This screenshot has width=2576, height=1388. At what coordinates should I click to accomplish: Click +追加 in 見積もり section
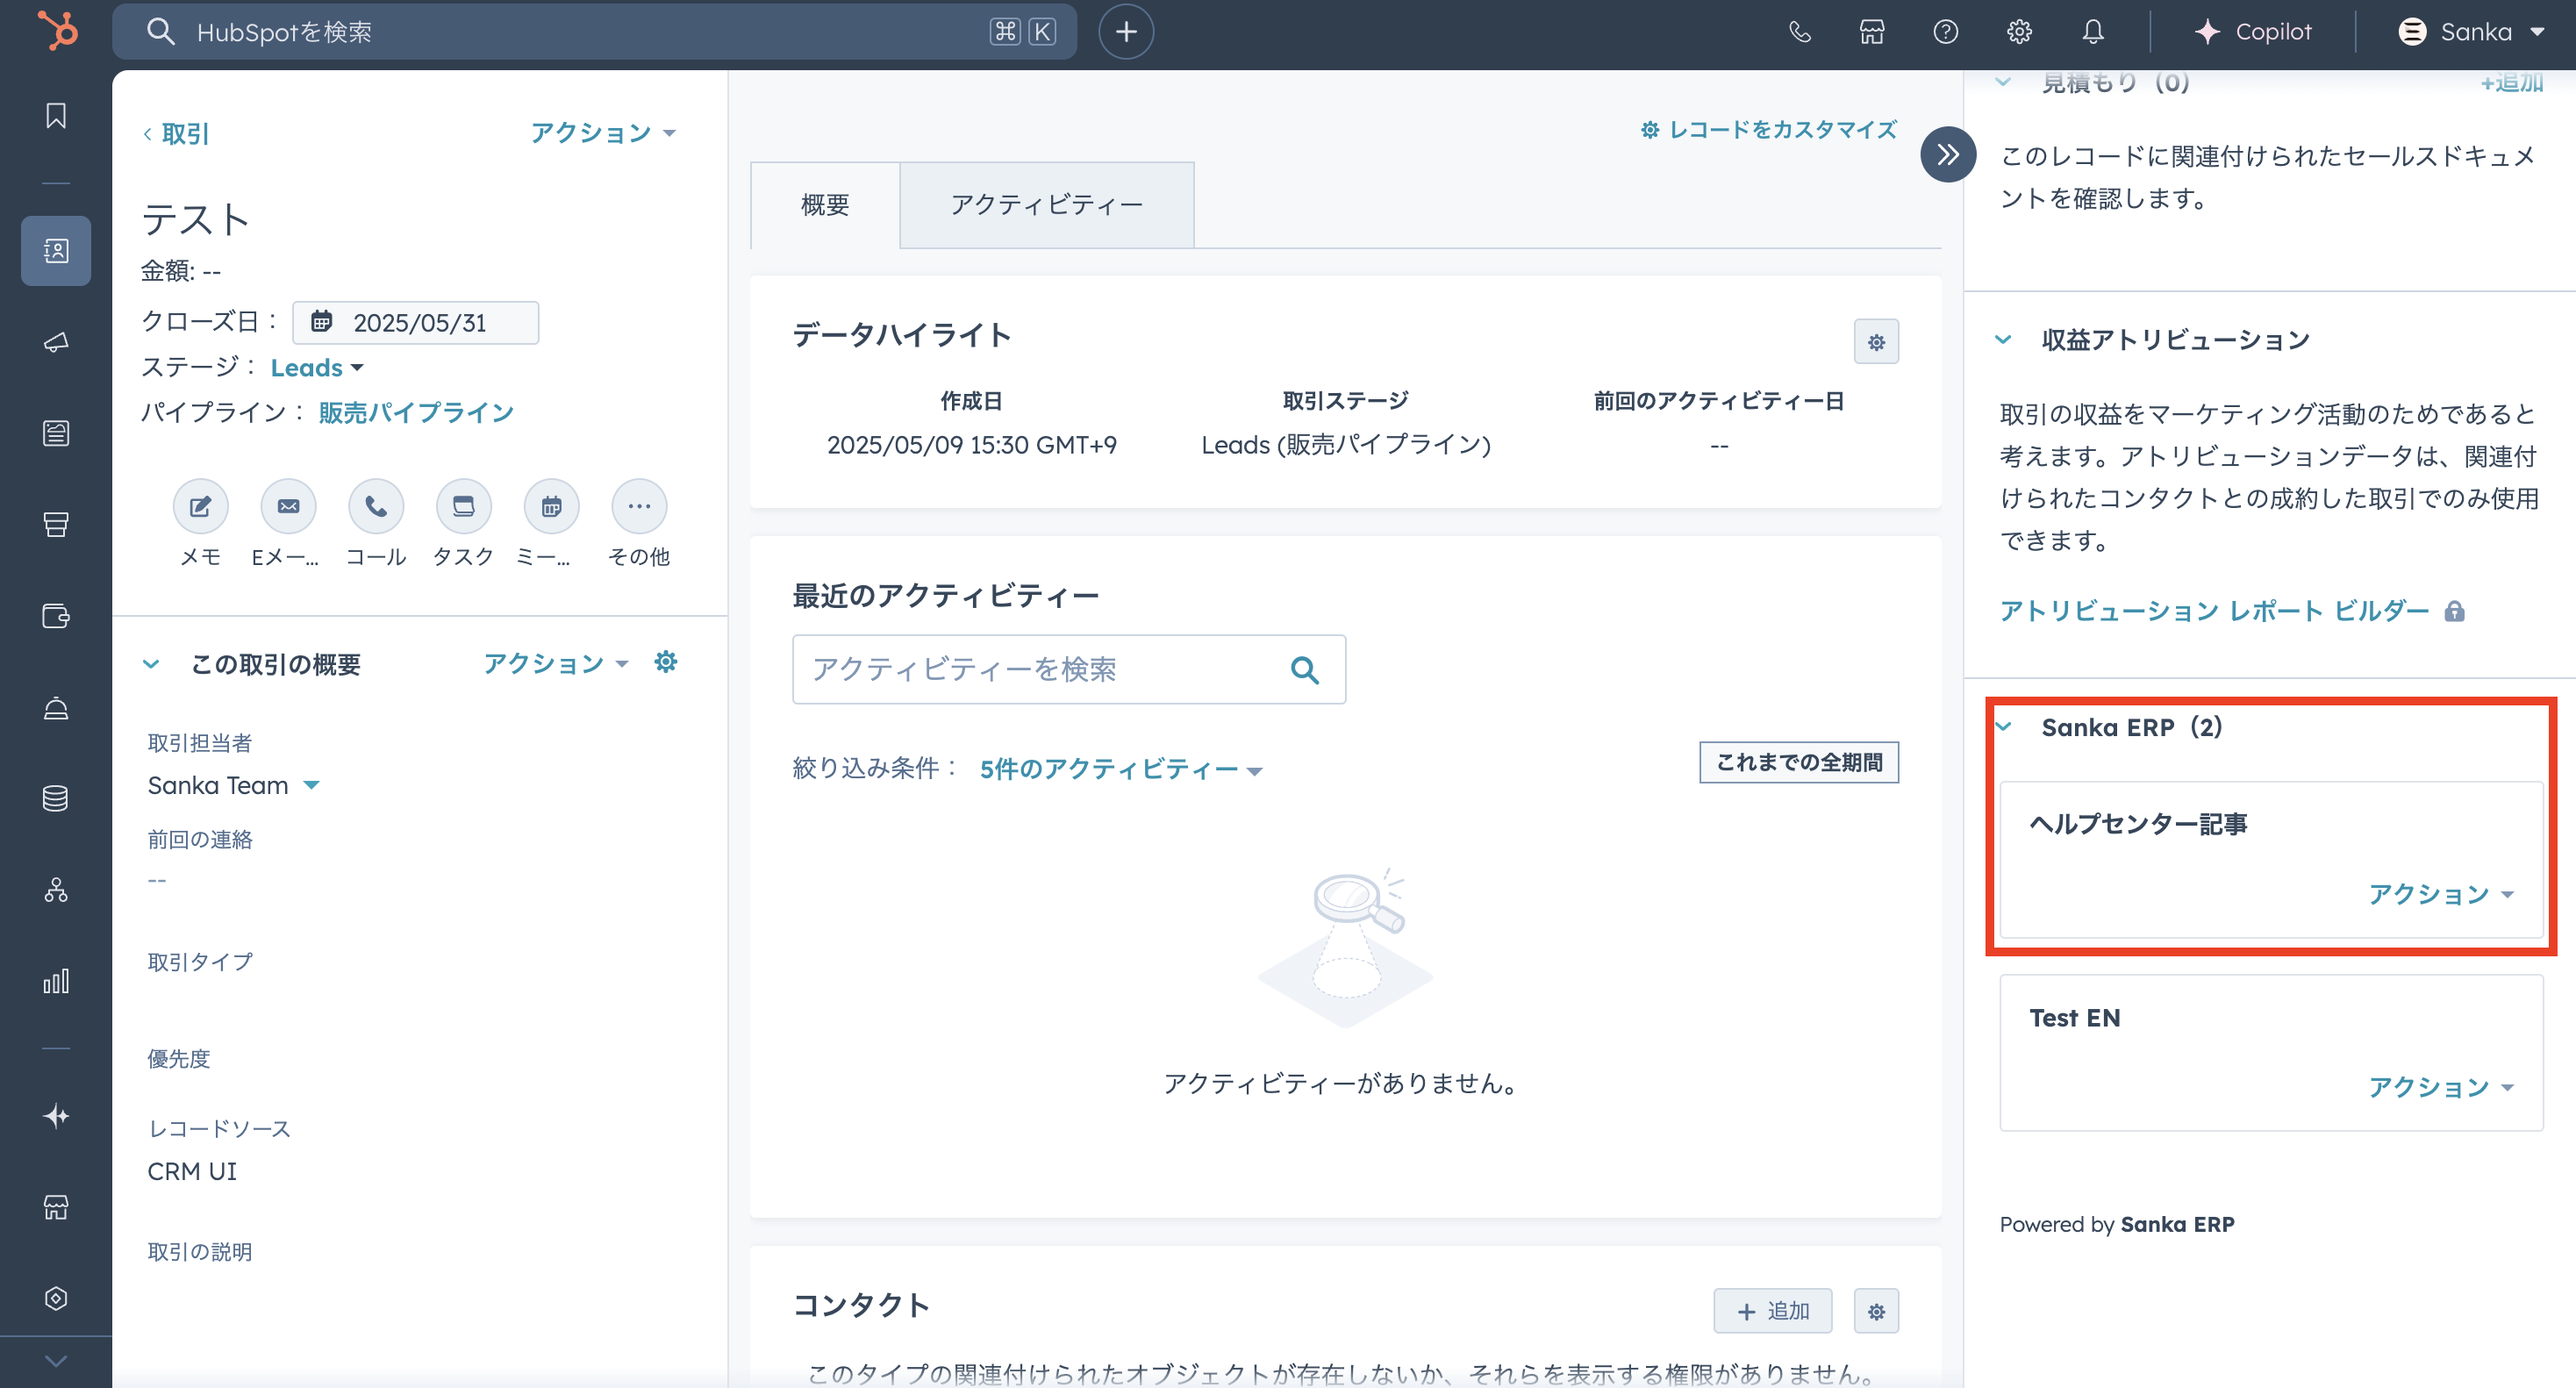(x=2511, y=82)
